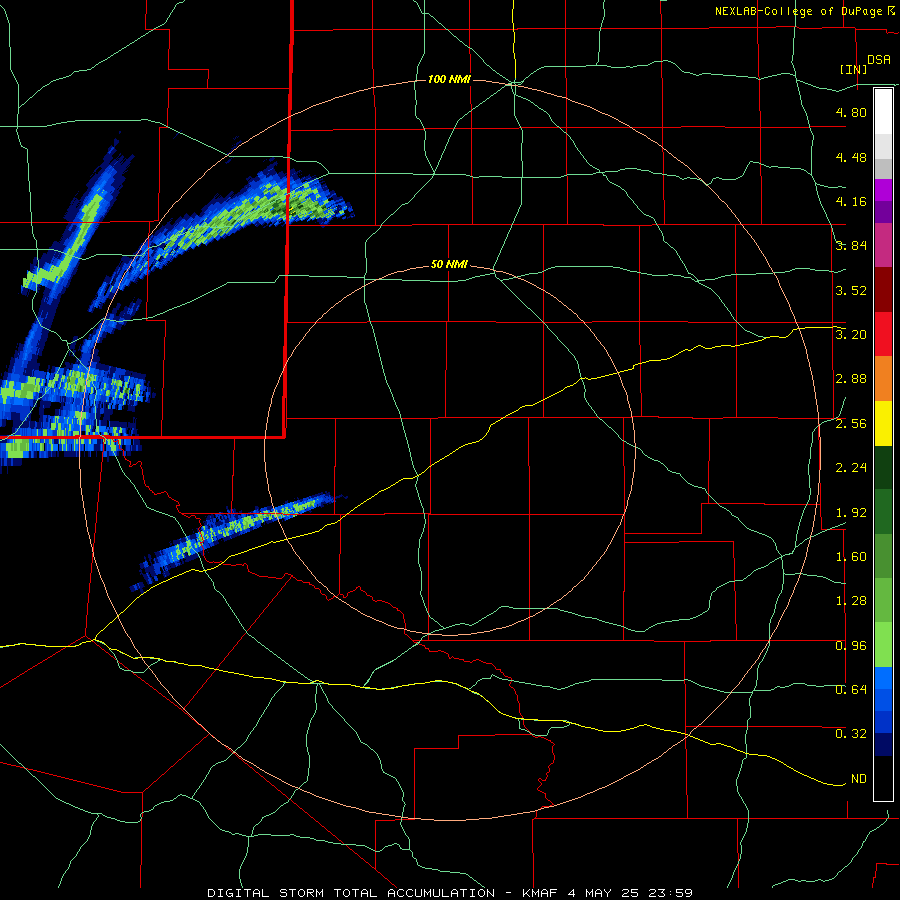Click the darkest green legend swatch
The image size is (900, 900).
click(883, 467)
